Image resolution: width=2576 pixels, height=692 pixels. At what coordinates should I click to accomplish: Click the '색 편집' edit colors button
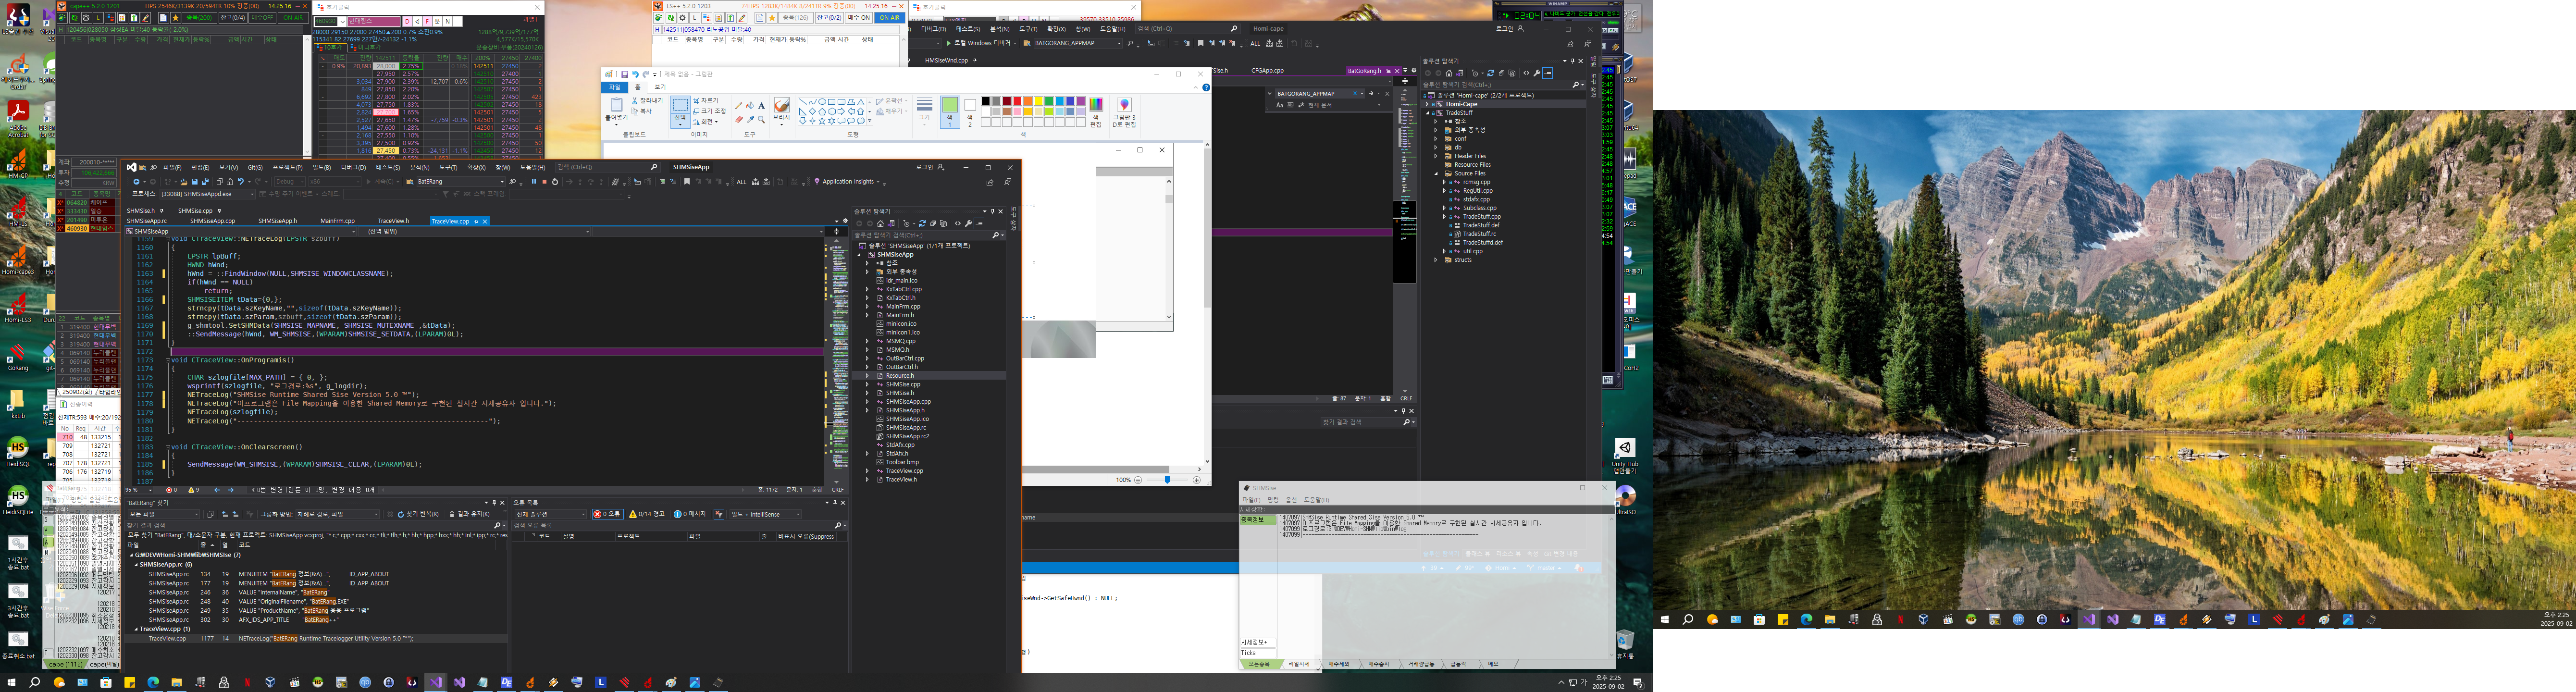[1096, 112]
